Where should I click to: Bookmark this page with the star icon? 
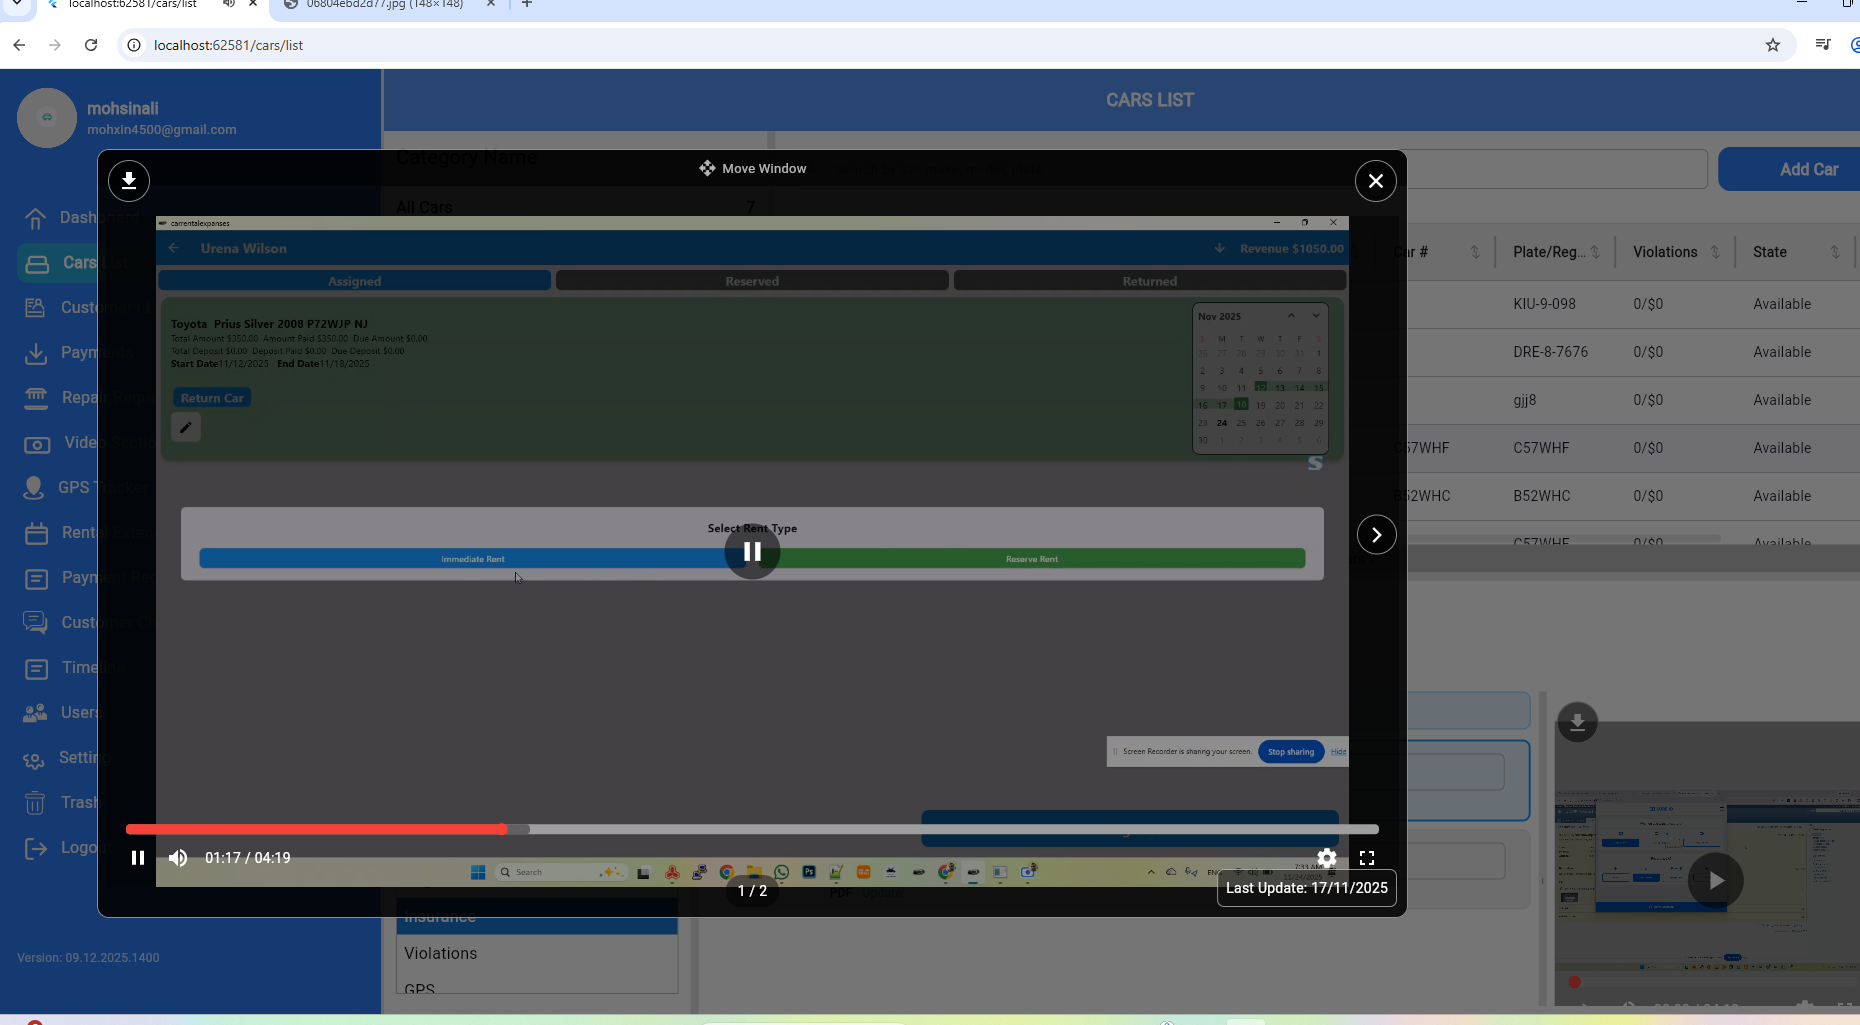pos(1772,45)
